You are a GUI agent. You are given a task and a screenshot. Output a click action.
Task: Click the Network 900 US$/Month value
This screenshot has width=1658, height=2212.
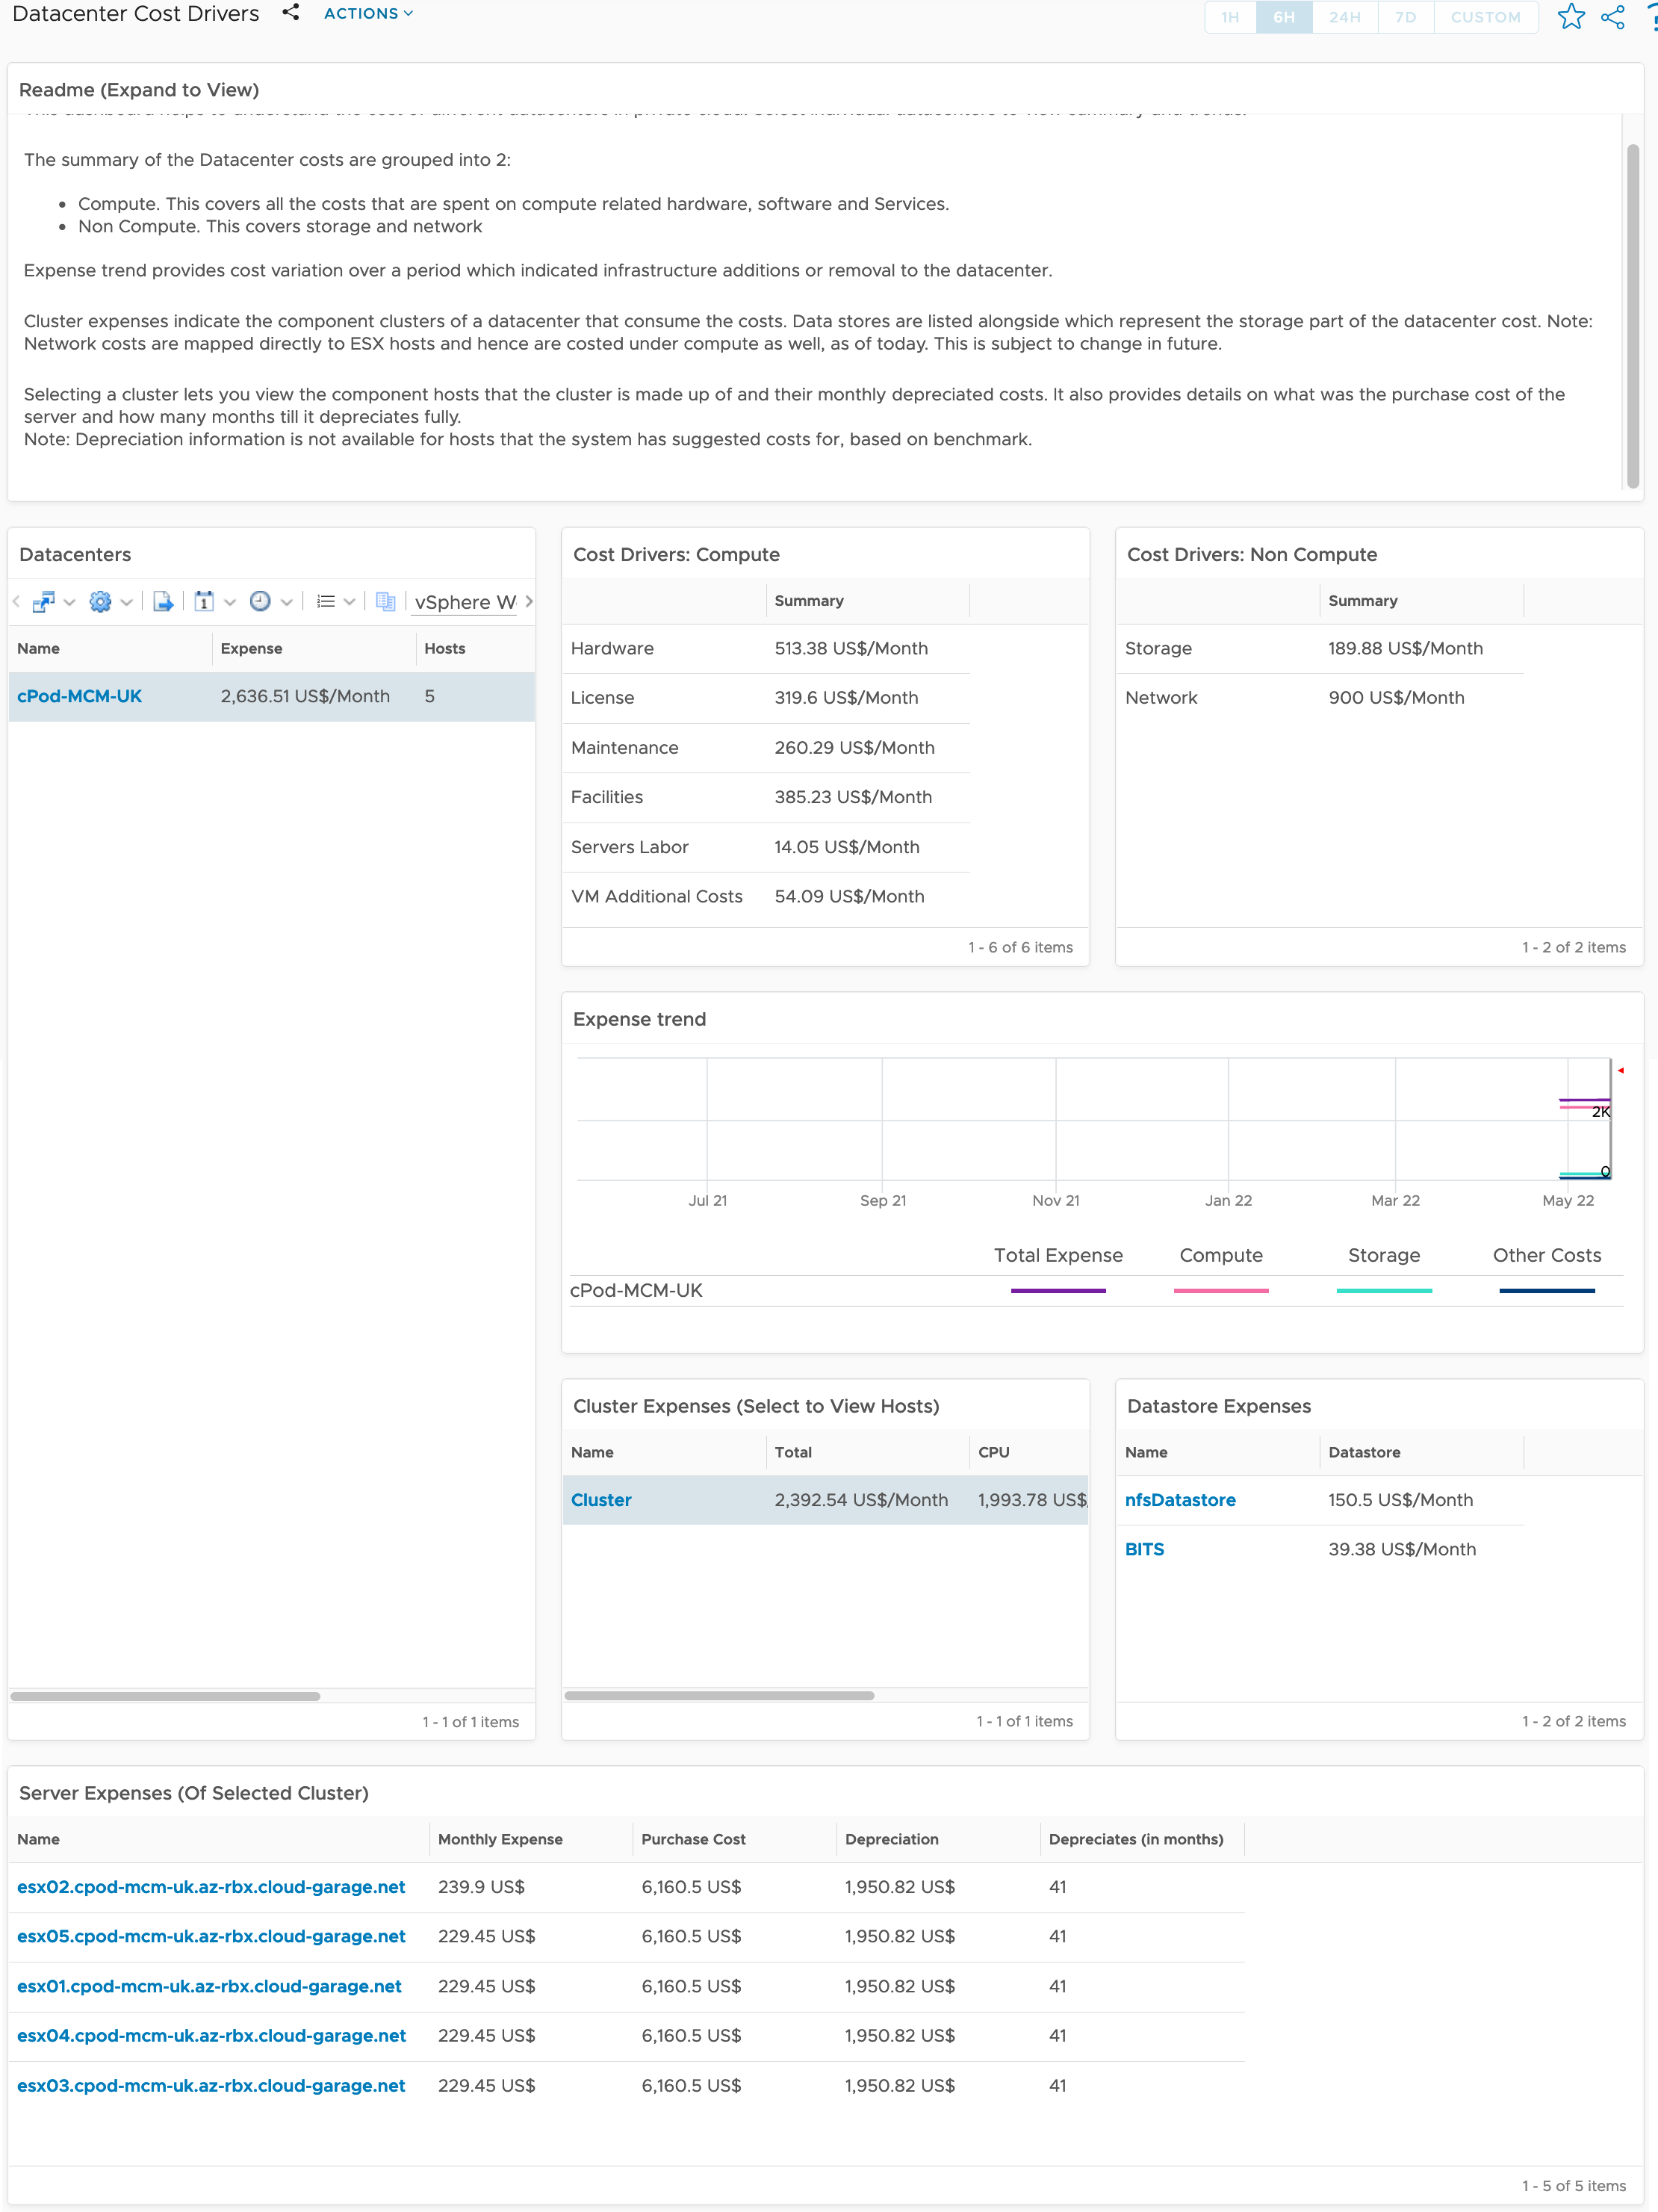[x=1396, y=698]
